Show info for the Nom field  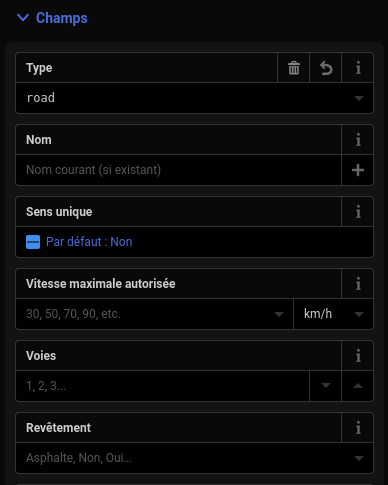click(x=358, y=140)
